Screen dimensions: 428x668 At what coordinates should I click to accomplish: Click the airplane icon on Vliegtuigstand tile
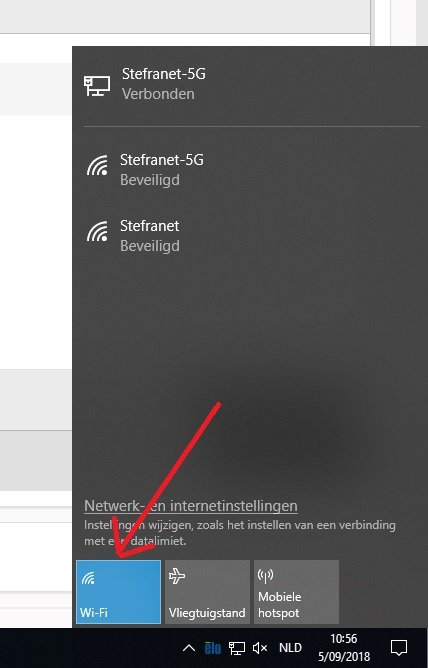point(177,576)
